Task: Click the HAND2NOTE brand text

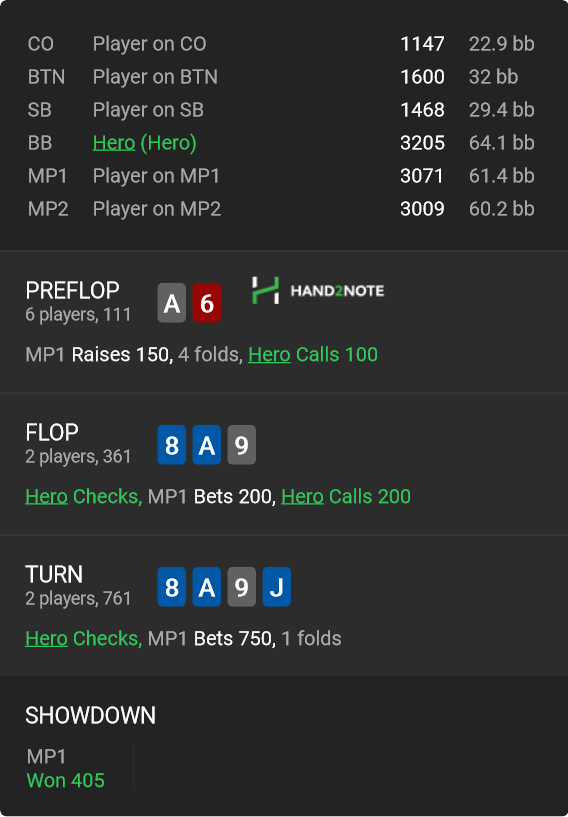Action: tap(337, 291)
